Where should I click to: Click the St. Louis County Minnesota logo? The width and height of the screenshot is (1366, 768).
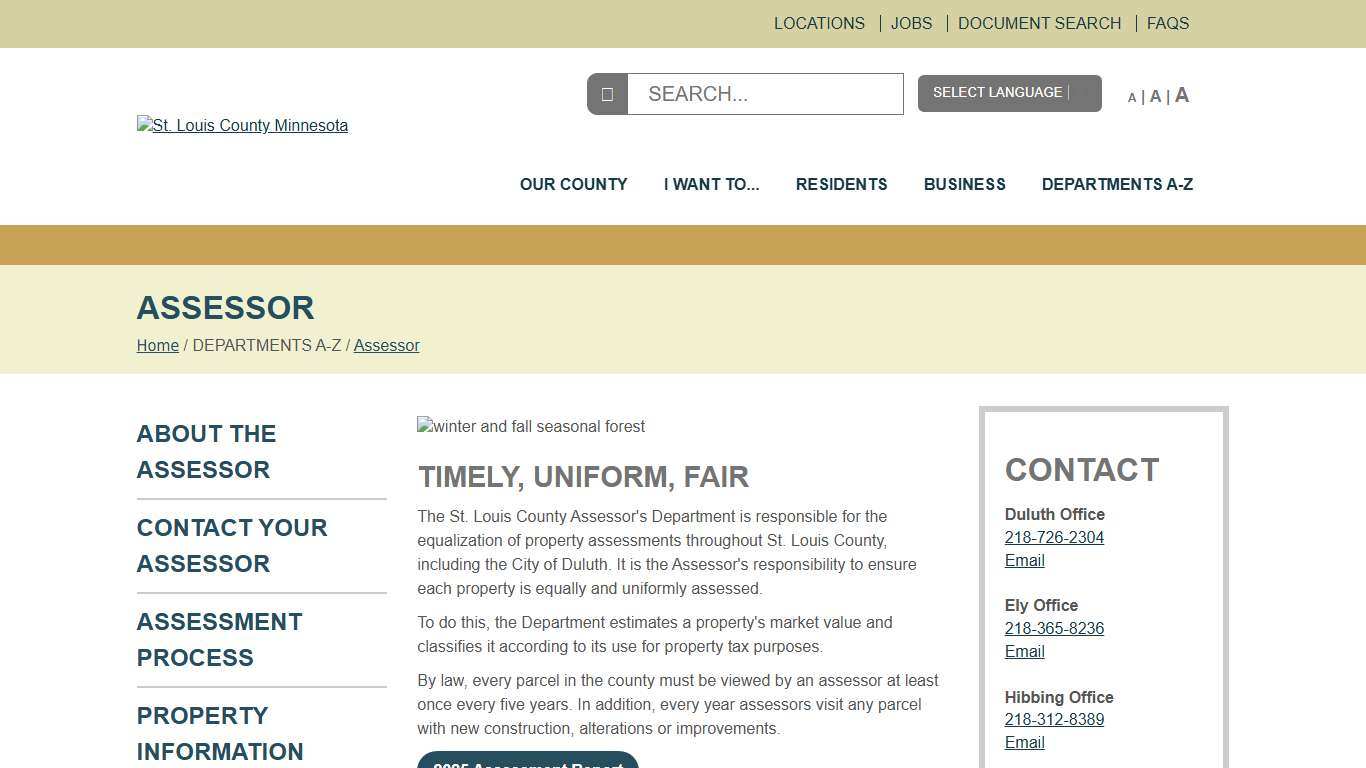[x=242, y=125]
